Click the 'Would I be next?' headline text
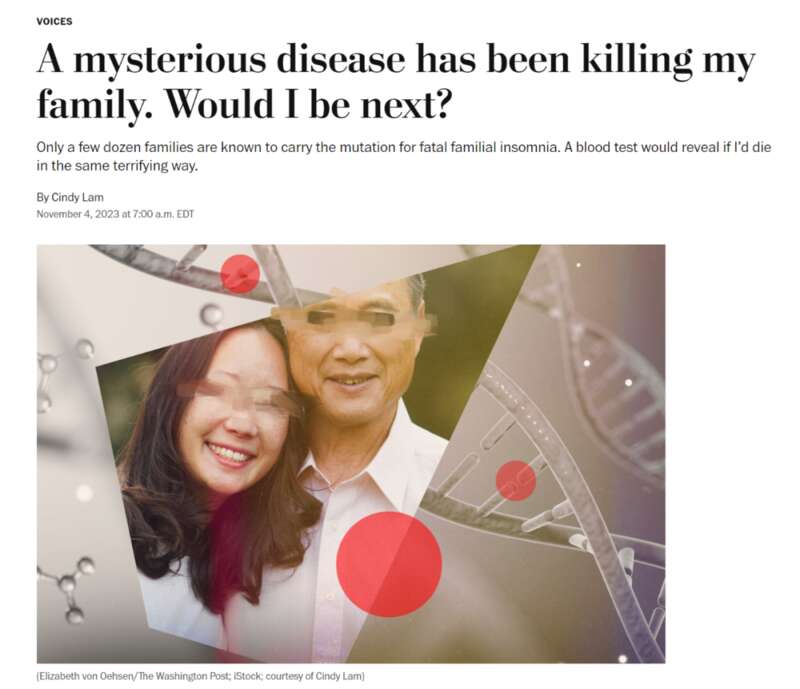Viewport: 800px width, 689px height. coord(309,105)
